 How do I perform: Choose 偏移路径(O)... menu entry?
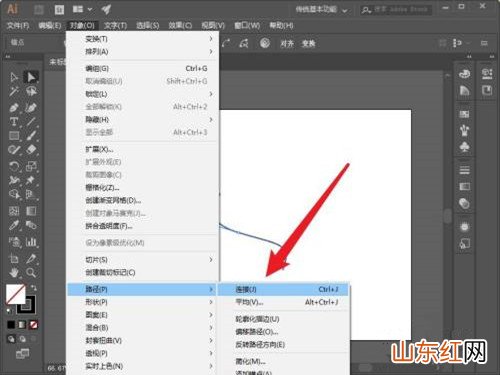click(x=283, y=332)
